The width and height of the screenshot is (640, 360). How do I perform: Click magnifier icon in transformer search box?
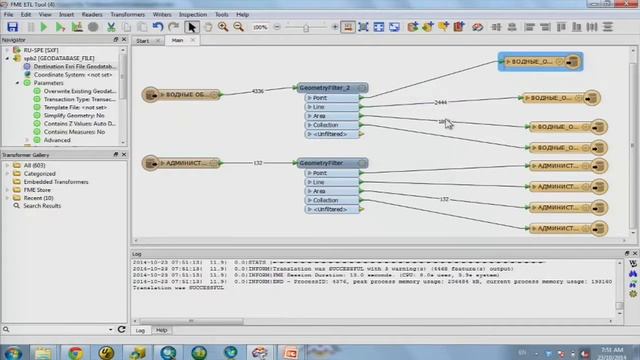(x=6, y=329)
